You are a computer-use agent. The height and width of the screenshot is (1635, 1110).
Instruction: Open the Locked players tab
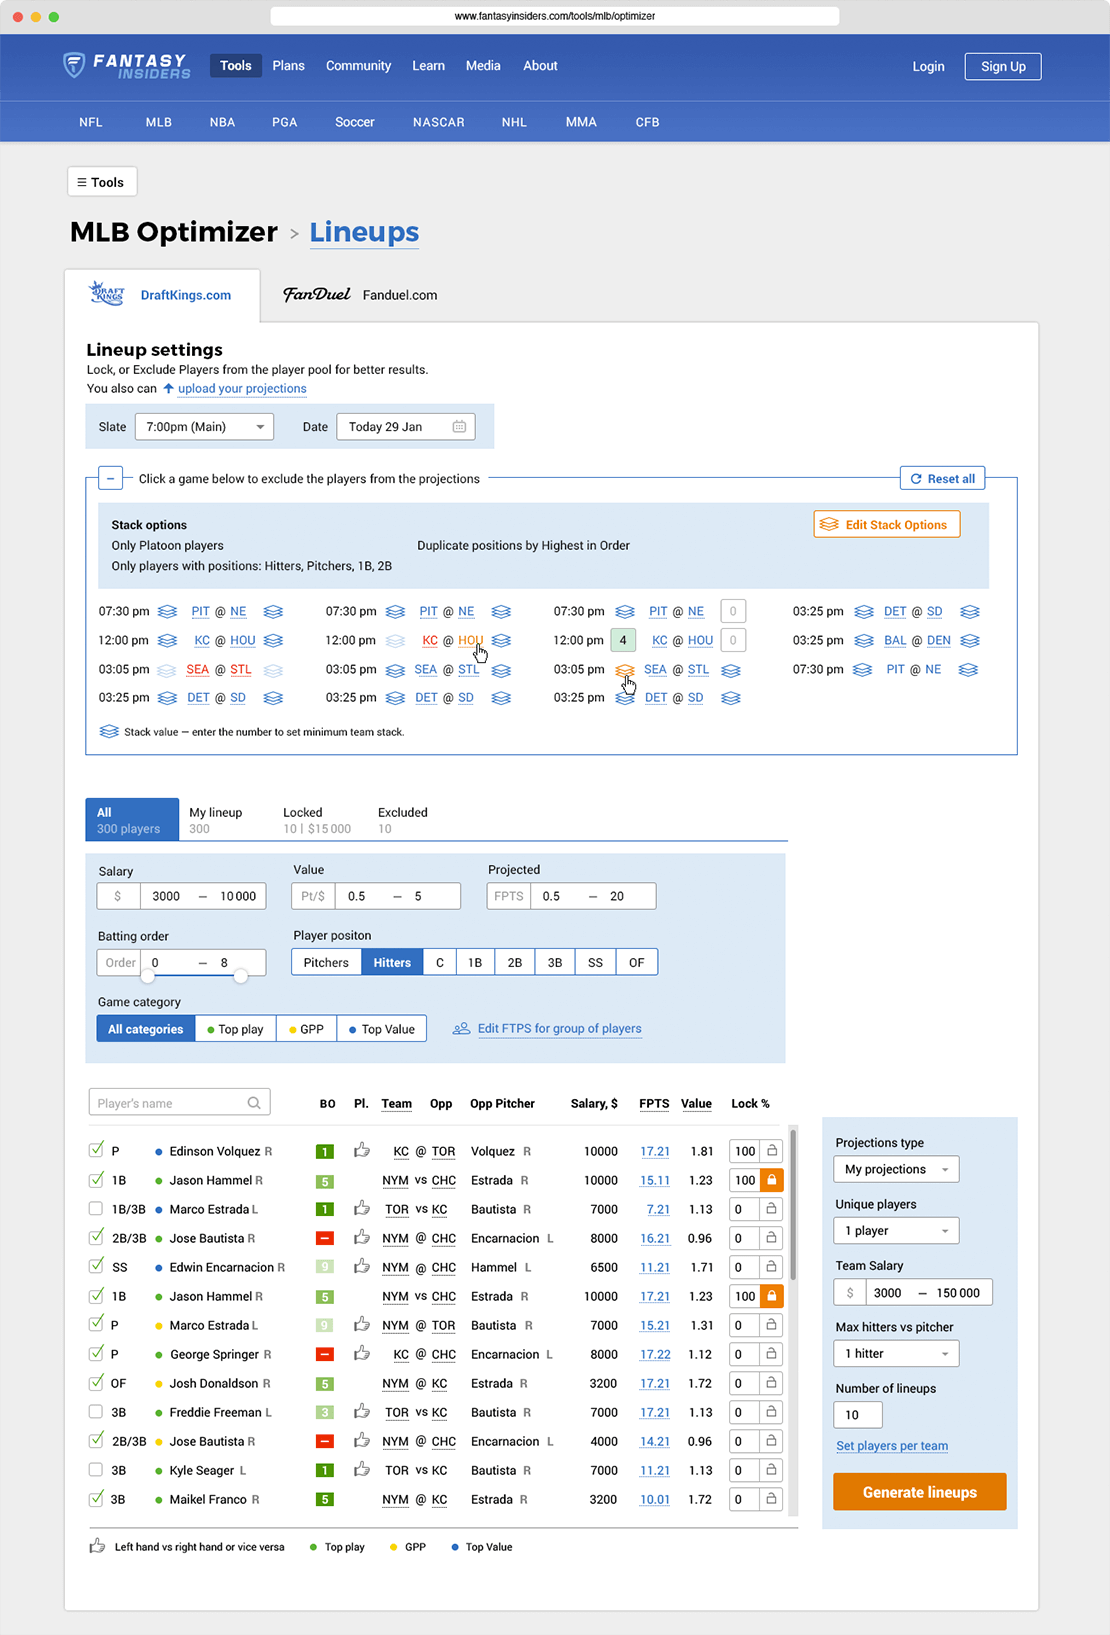pyautogui.click(x=317, y=820)
